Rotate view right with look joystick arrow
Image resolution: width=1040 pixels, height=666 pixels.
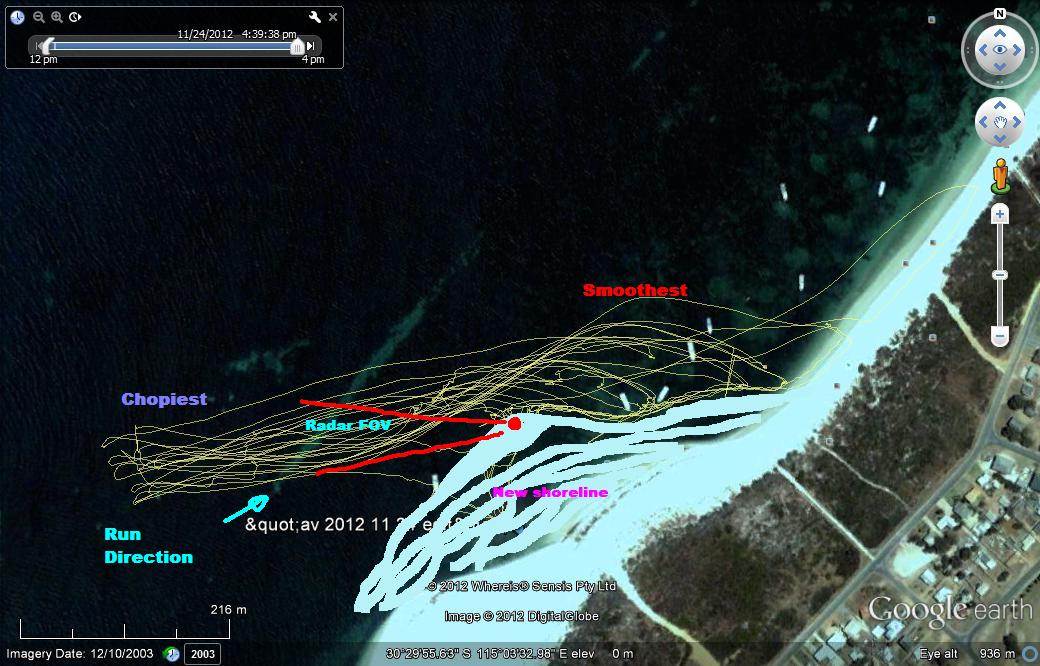[x=1019, y=49]
